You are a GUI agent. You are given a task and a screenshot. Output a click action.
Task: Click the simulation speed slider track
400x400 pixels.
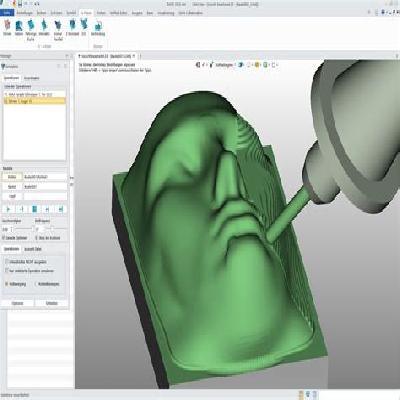(x=23, y=229)
